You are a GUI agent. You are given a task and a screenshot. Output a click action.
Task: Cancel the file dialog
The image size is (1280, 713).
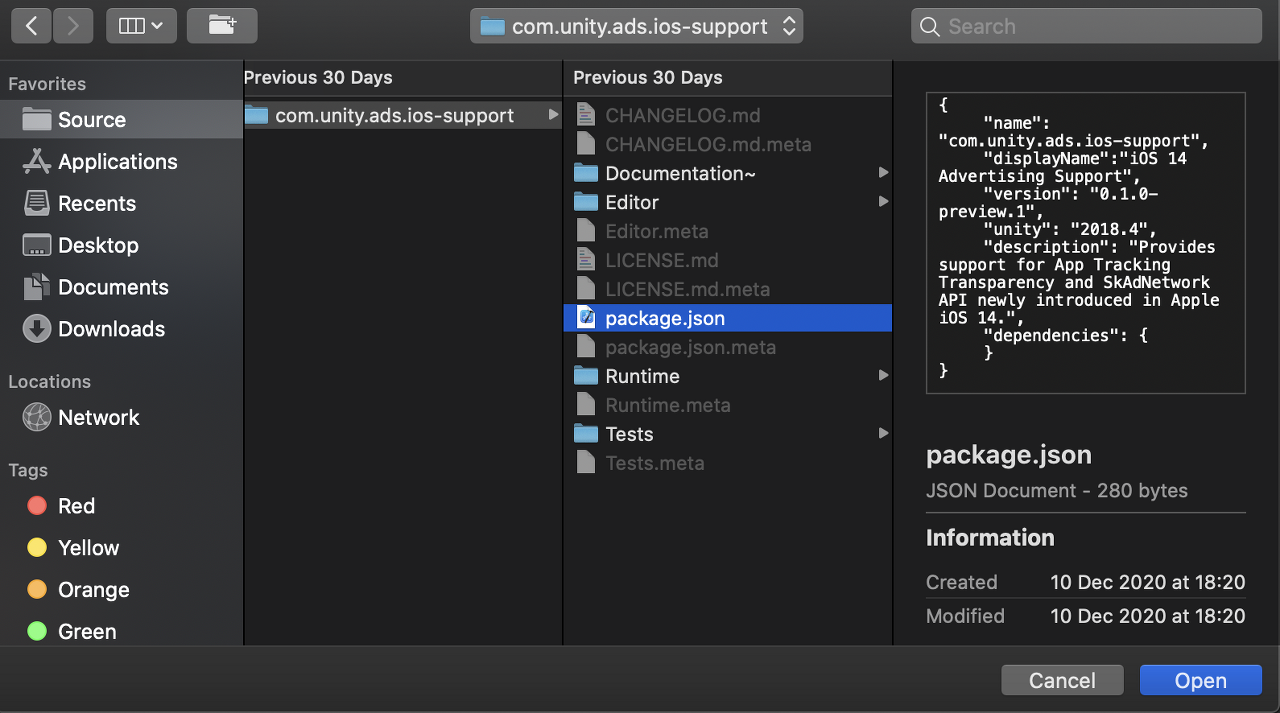[1062, 681]
